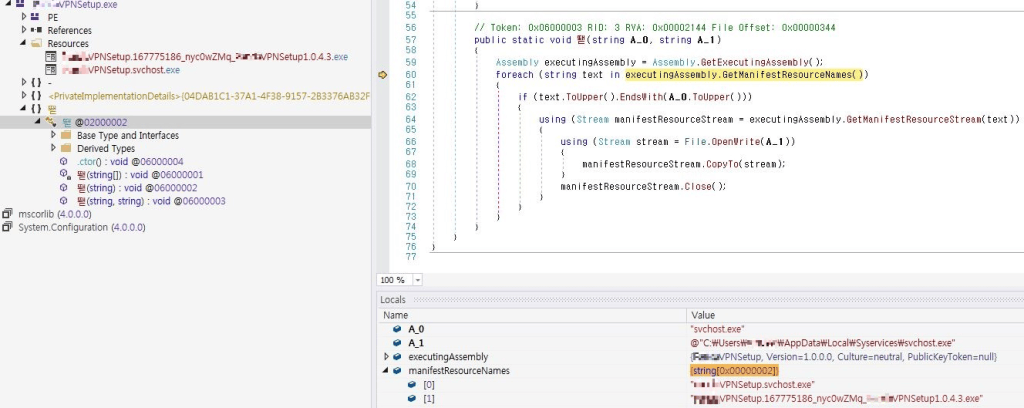Screen dimensions: 1024x408
Task: Click the current statement arrow at line 60
Action: click(383, 75)
